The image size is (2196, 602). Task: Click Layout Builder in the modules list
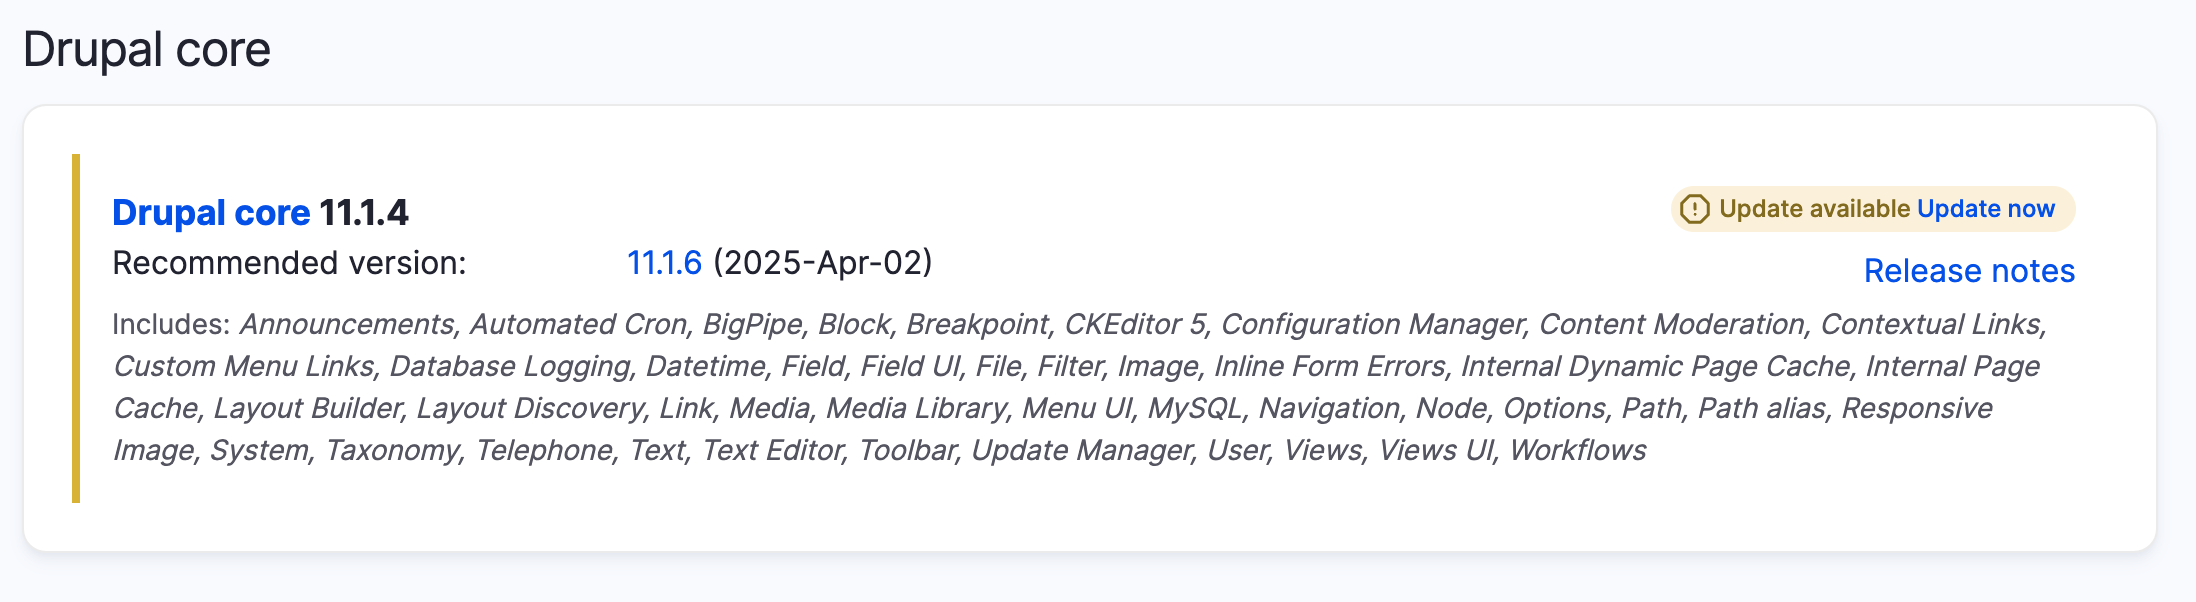(x=308, y=409)
